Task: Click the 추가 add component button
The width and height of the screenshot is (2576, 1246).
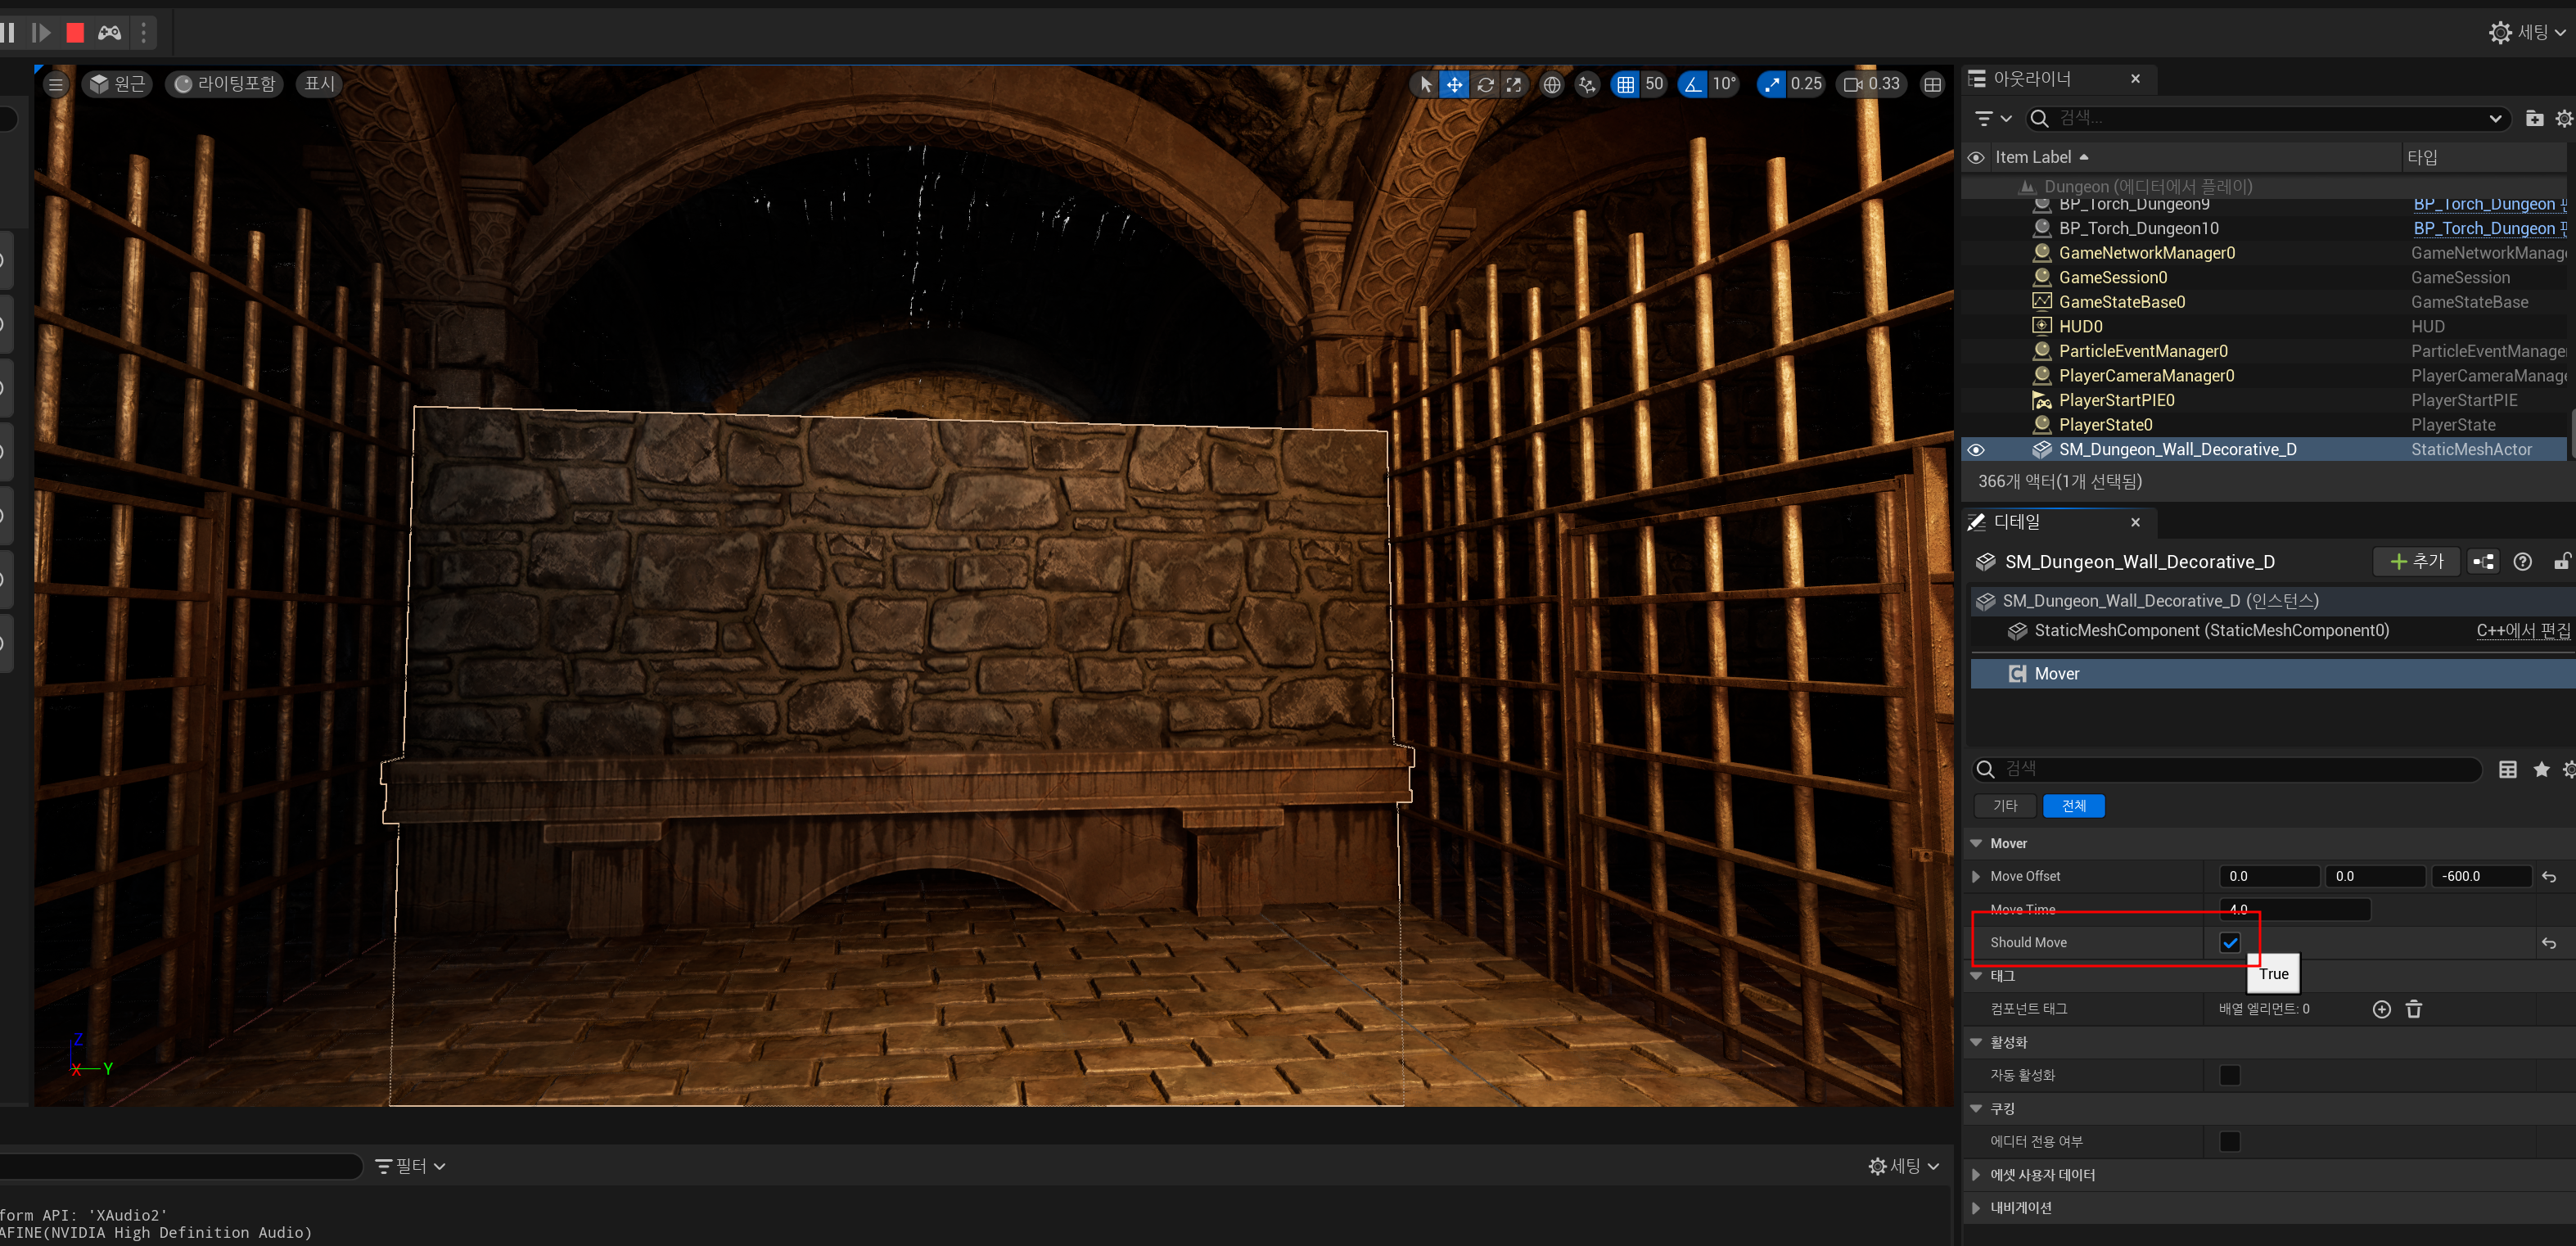Action: [x=2416, y=562]
